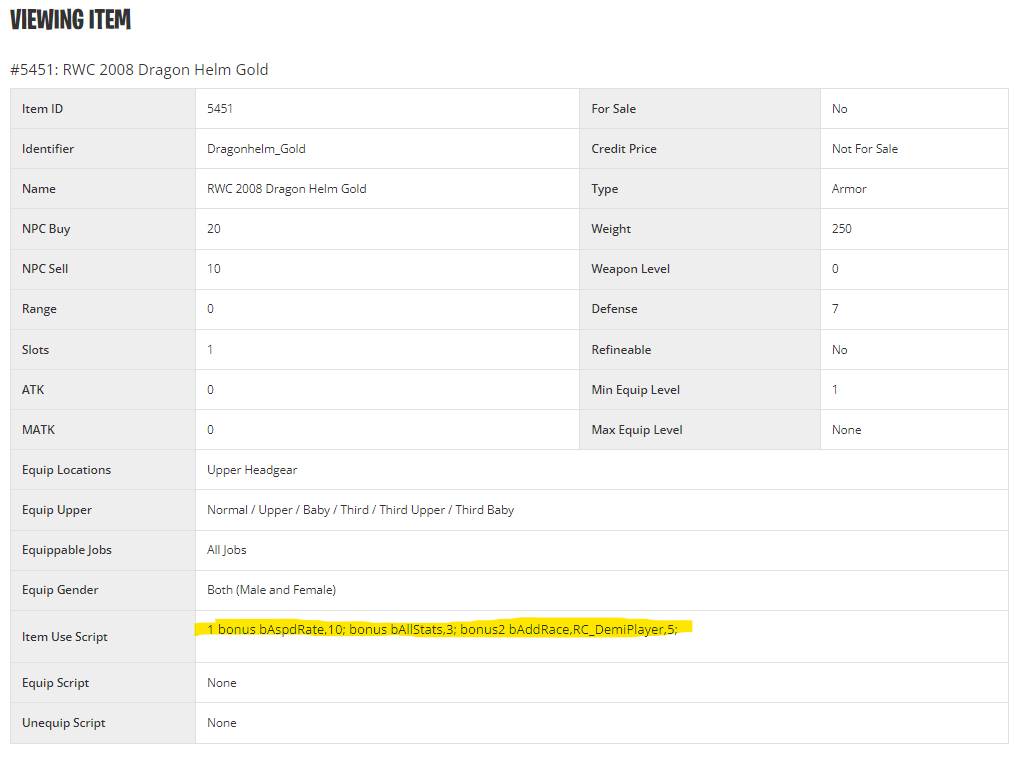The image size is (1022, 760).
Task: Click the NPC Sell value 10
Action: 214,269
